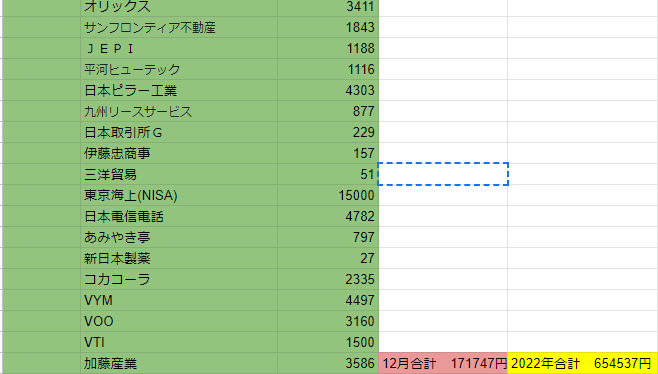Click the value 51 cell

click(x=328, y=174)
